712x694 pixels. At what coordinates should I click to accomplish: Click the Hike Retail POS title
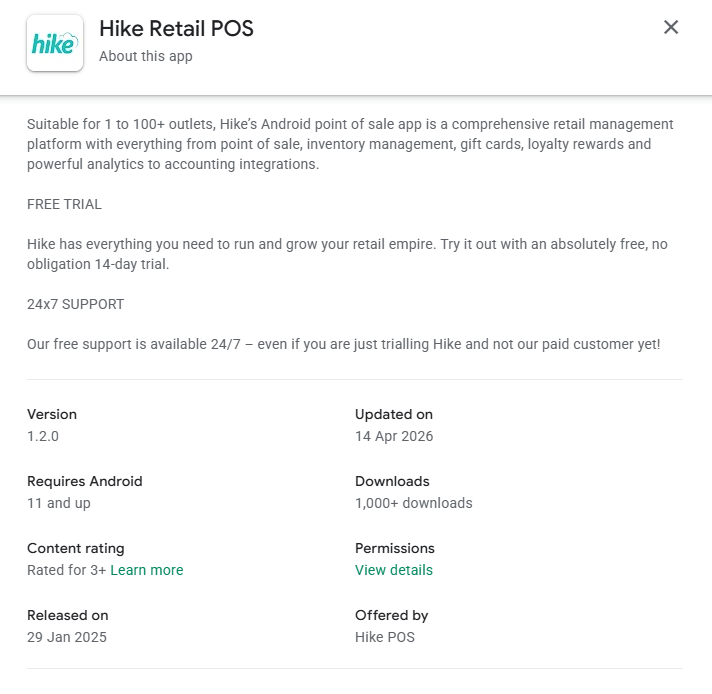tap(176, 29)
